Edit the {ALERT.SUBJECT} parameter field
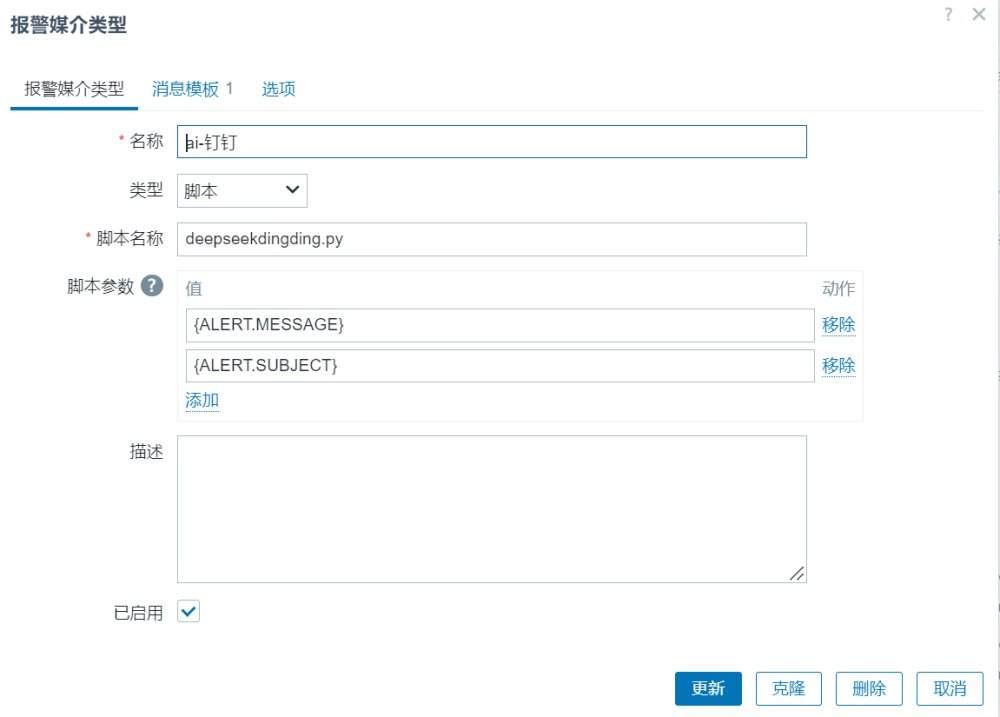 tap(500, 366)
